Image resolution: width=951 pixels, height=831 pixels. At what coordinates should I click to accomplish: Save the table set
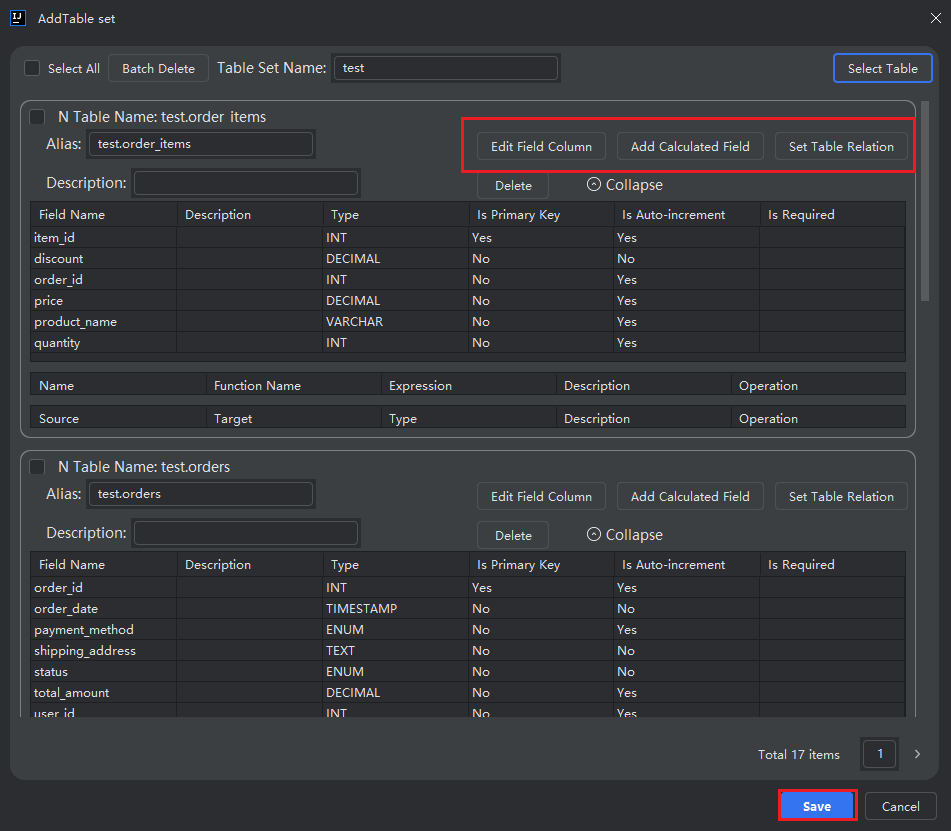[x=816, y=806]
